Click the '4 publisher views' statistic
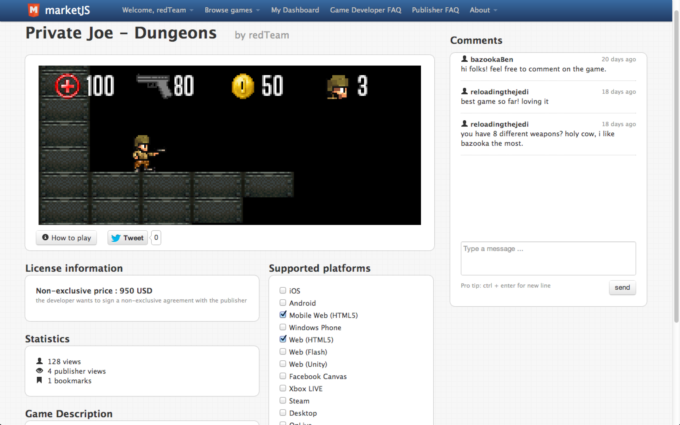The image size is (680, 425). click(x=76, y=371)
